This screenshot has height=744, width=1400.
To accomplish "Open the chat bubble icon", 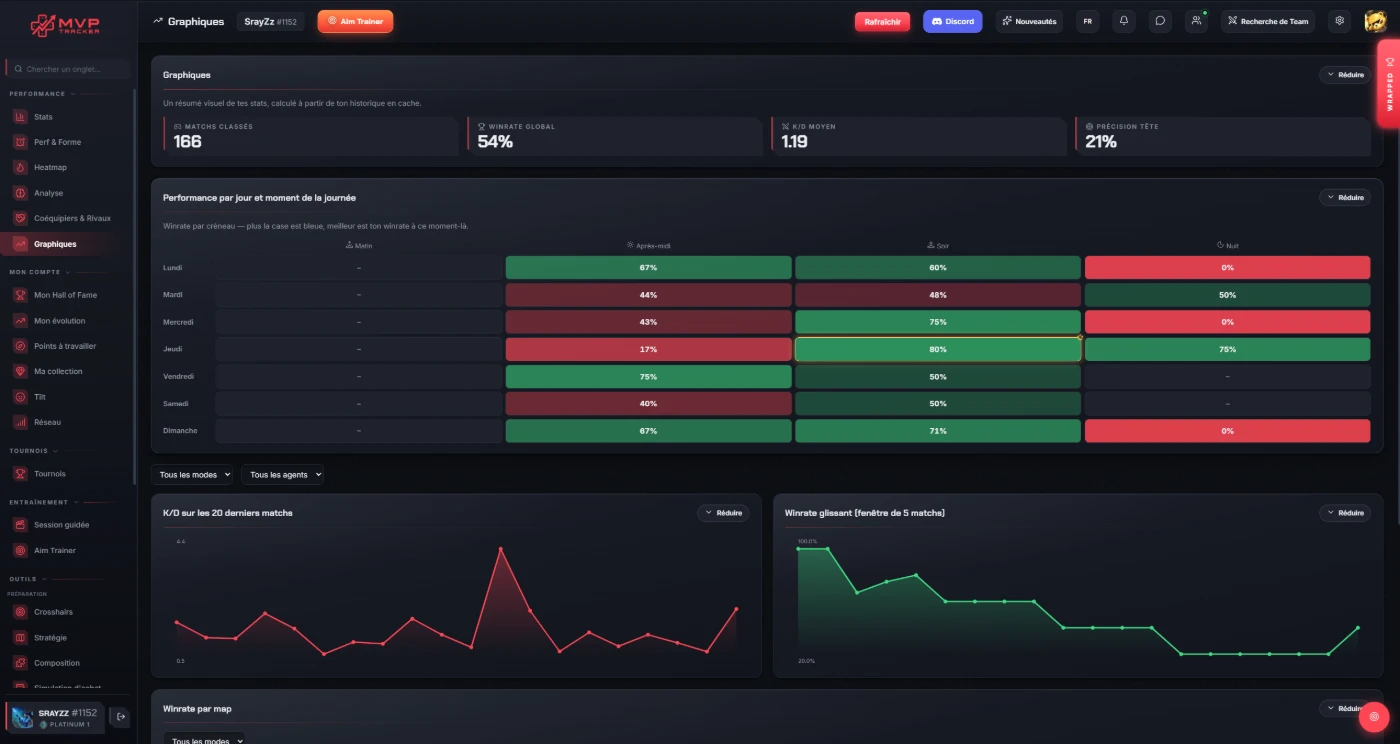I will click(x=1160, y=21).
